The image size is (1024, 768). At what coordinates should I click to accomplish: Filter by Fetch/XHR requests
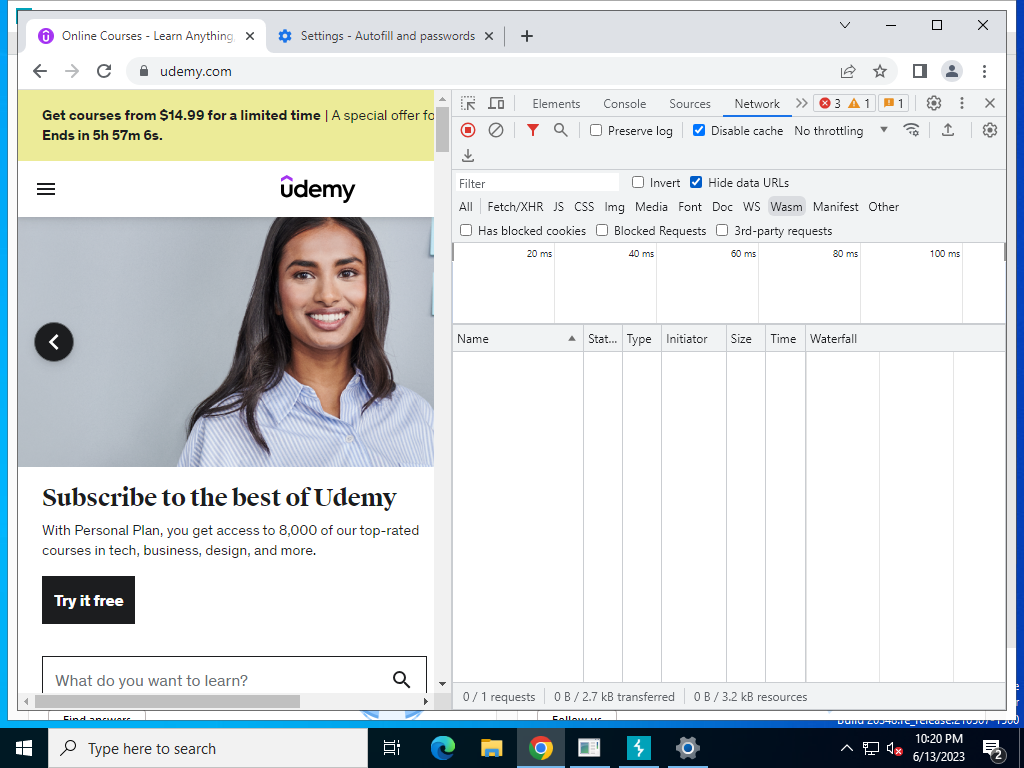pos(515,207)
